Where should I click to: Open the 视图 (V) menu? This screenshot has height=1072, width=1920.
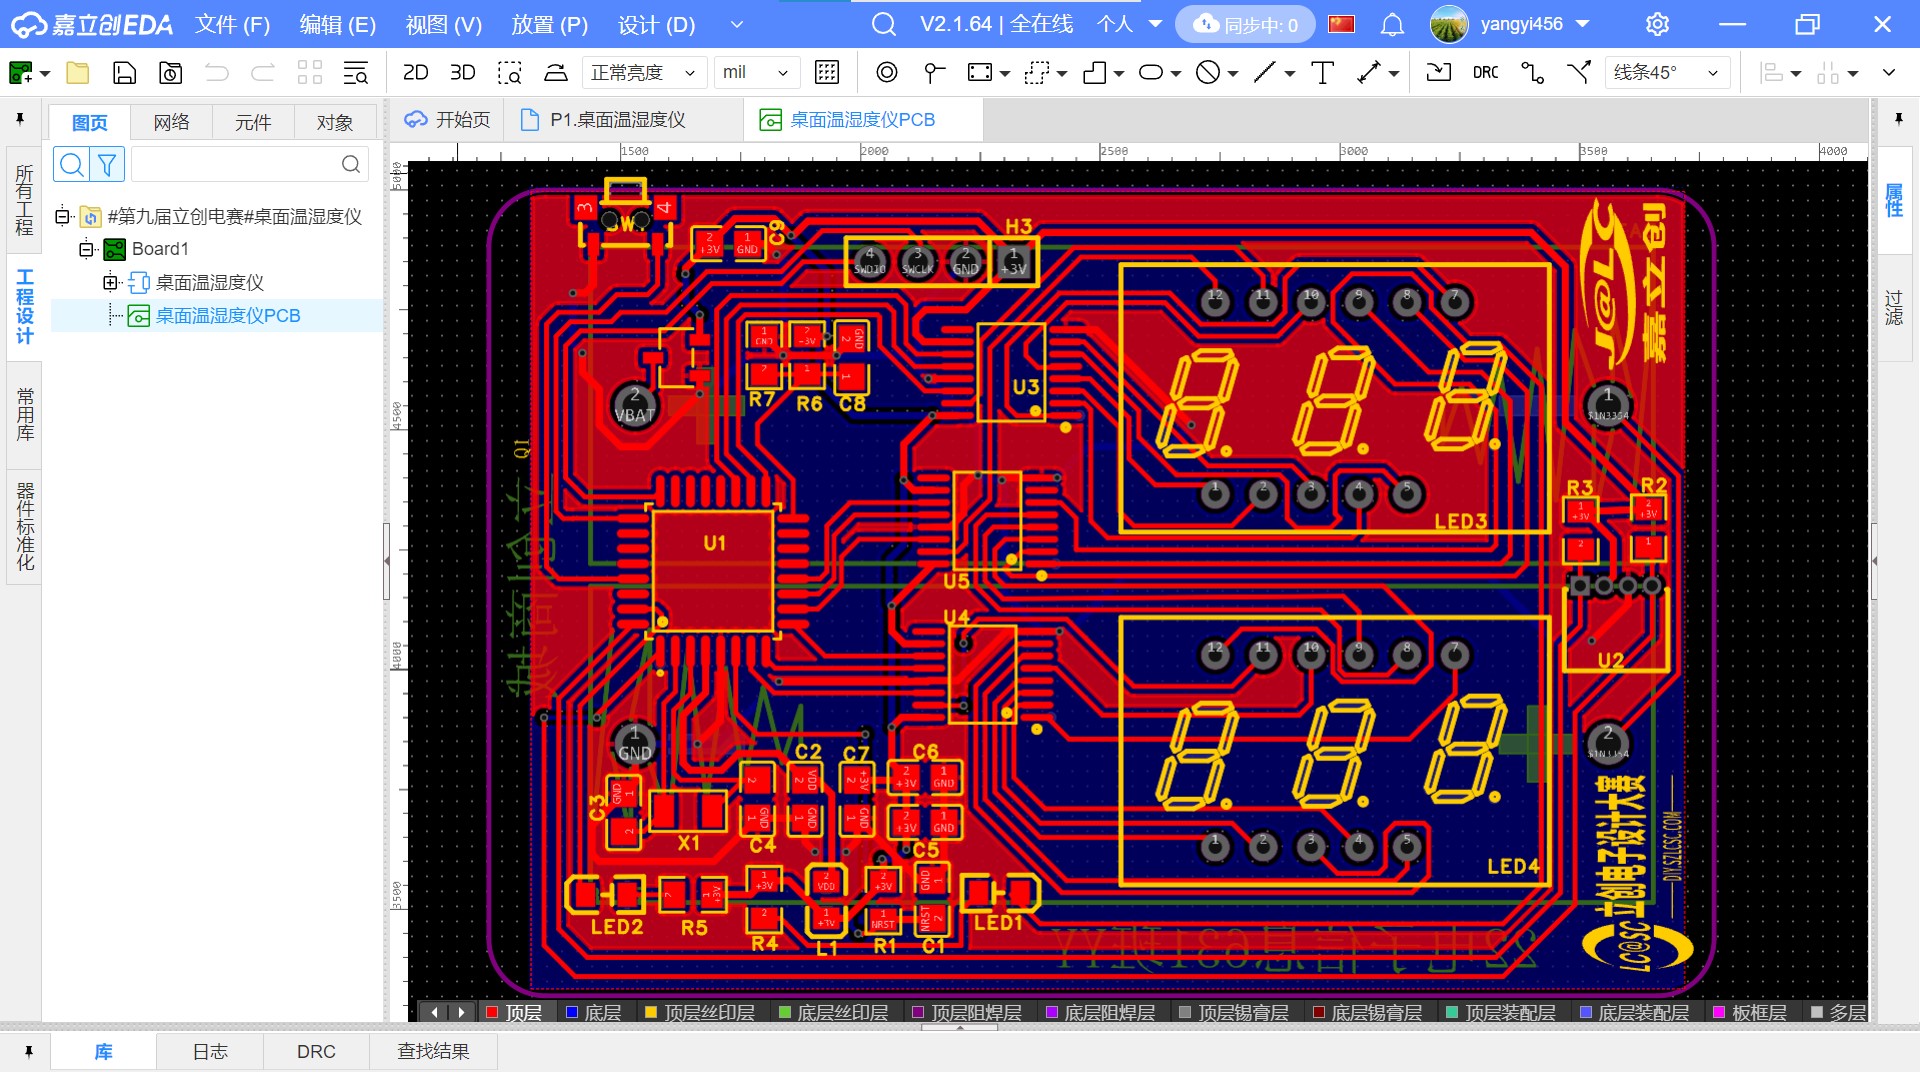[x=443, y=24]
